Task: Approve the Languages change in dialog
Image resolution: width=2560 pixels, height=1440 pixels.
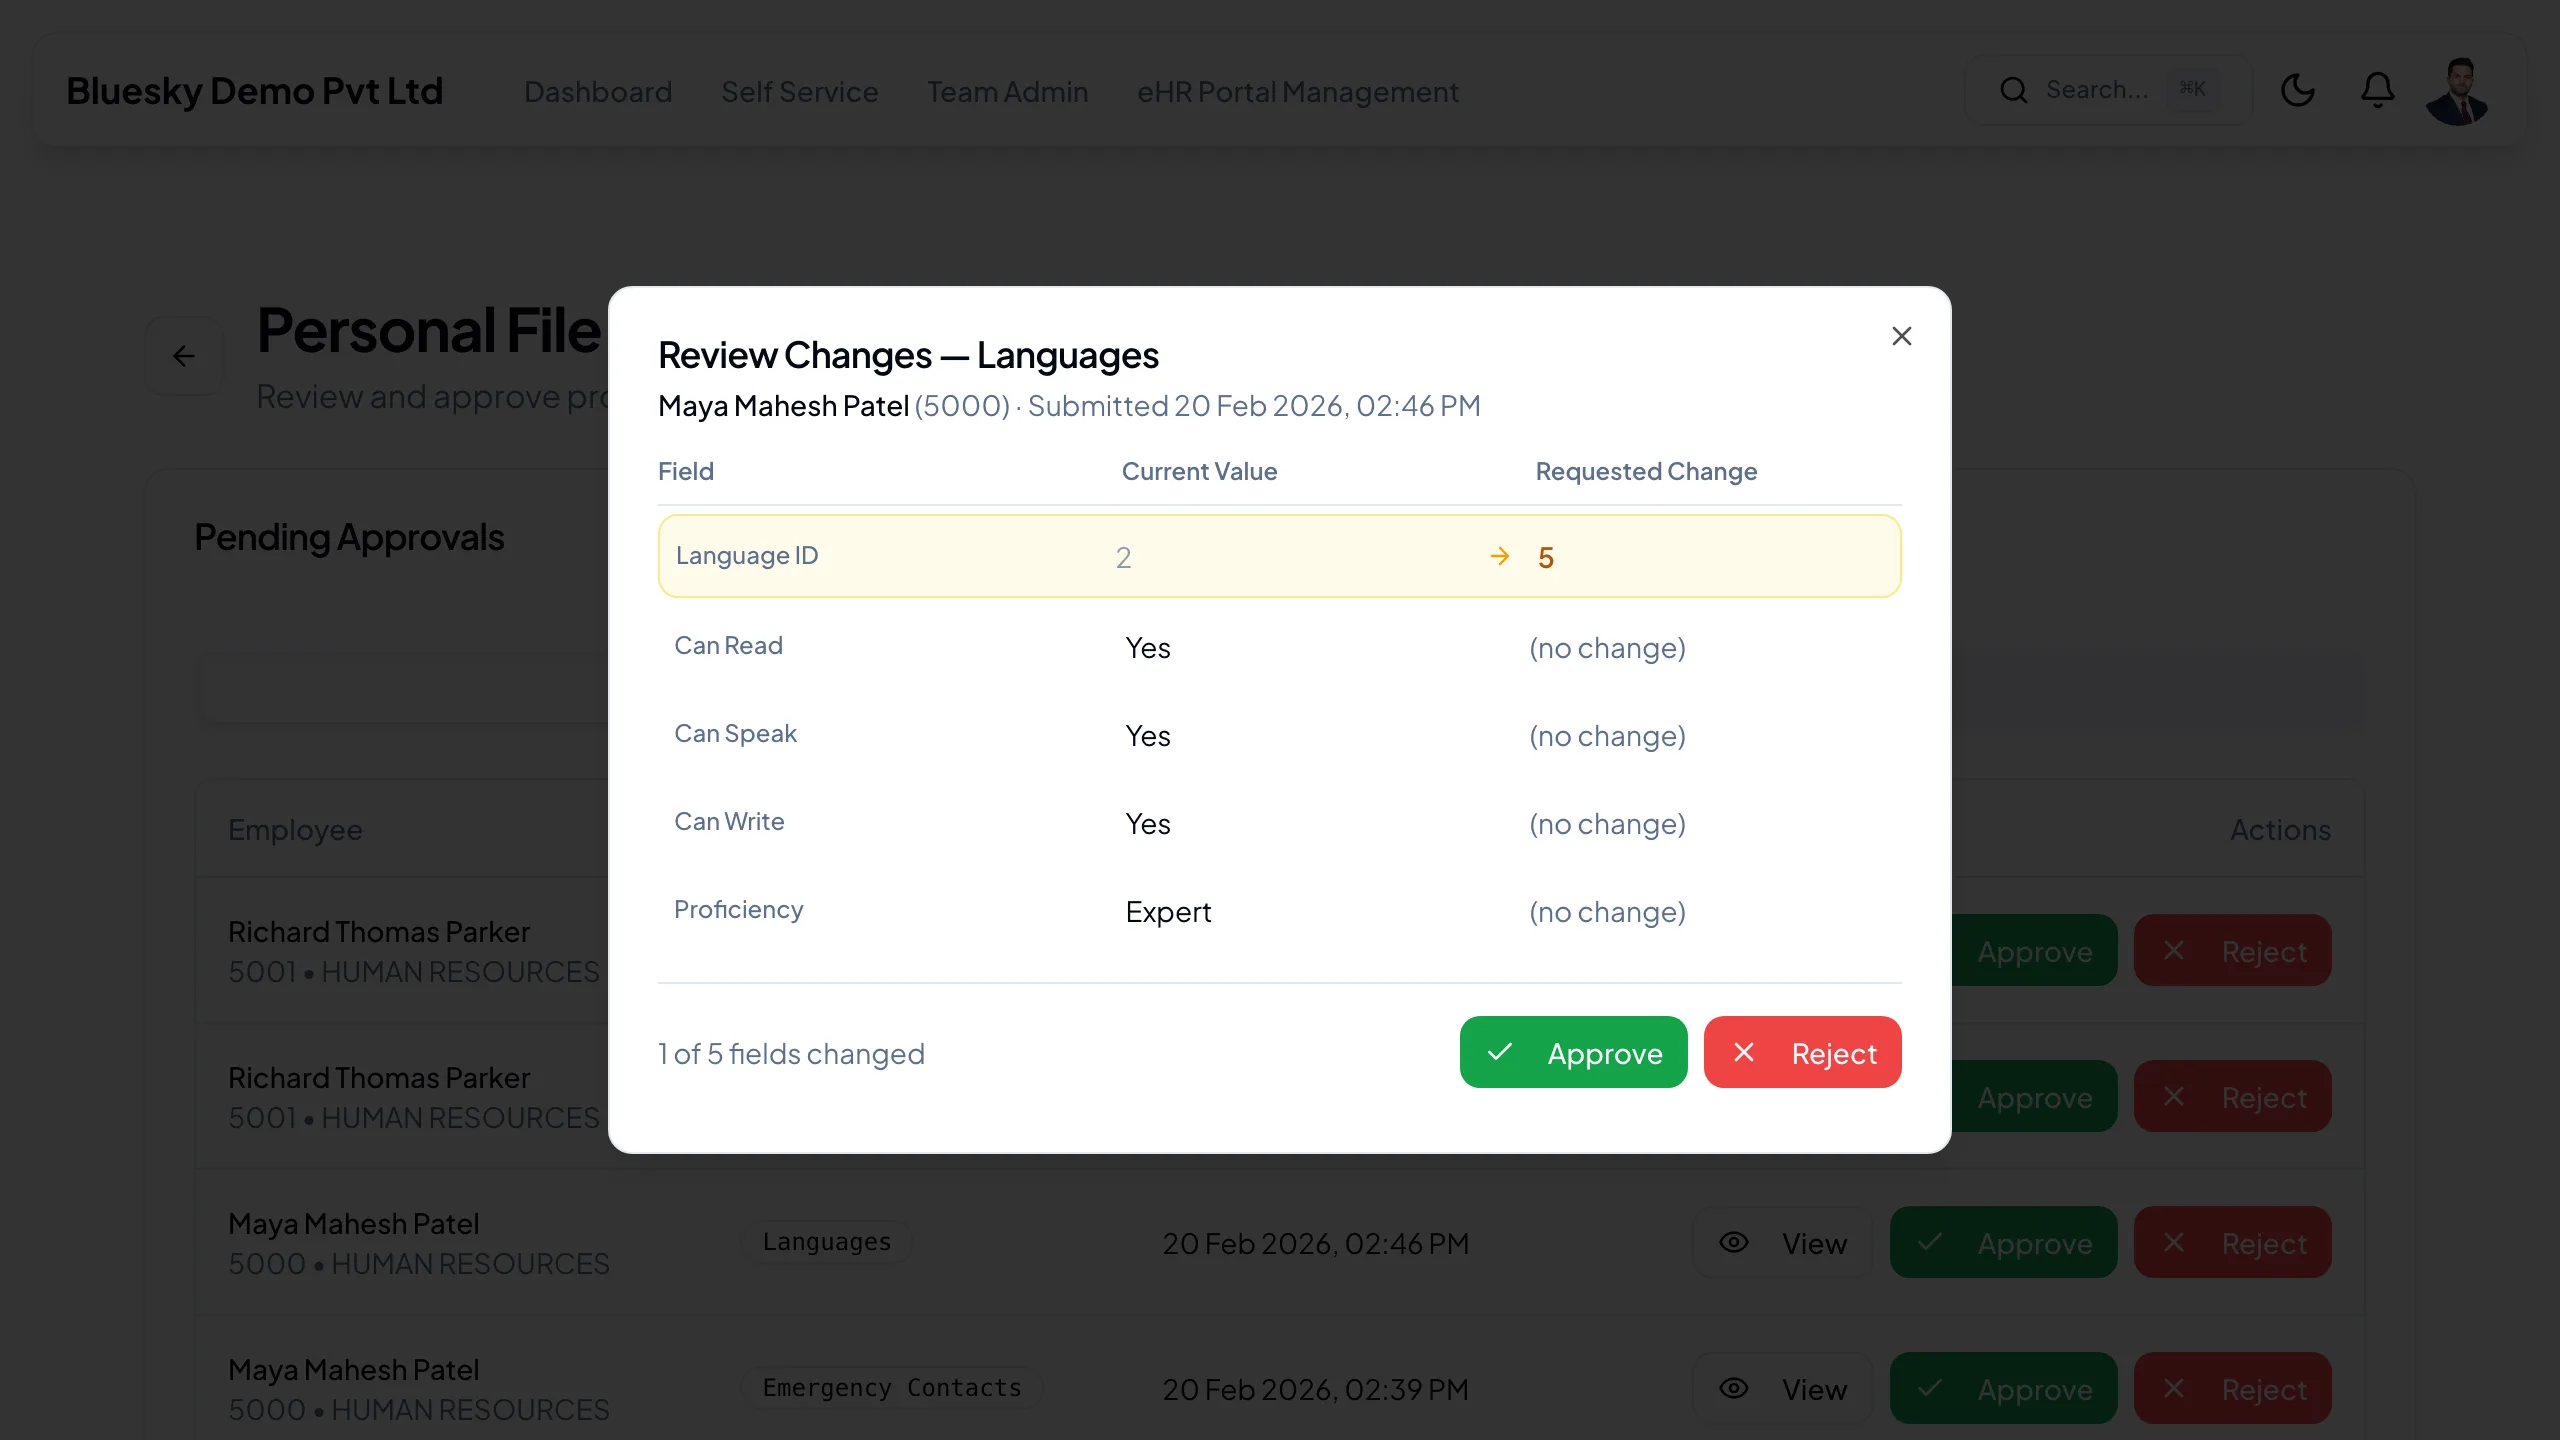Action: pos(1573,1052)
